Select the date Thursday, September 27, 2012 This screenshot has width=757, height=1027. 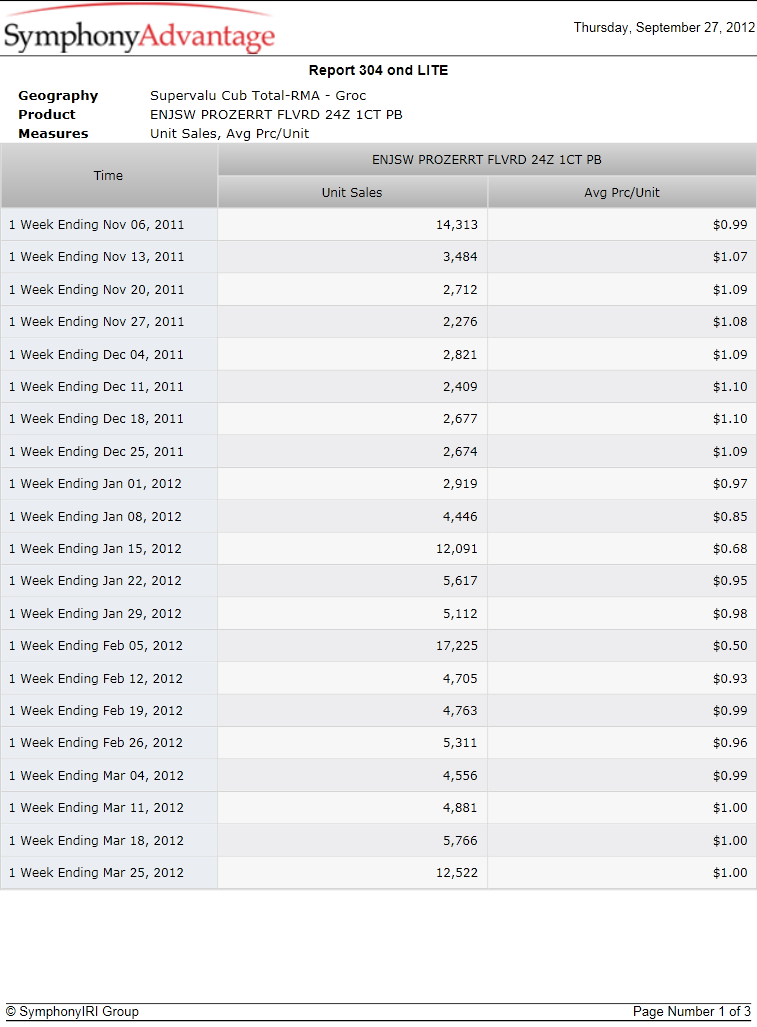[664, 28]
